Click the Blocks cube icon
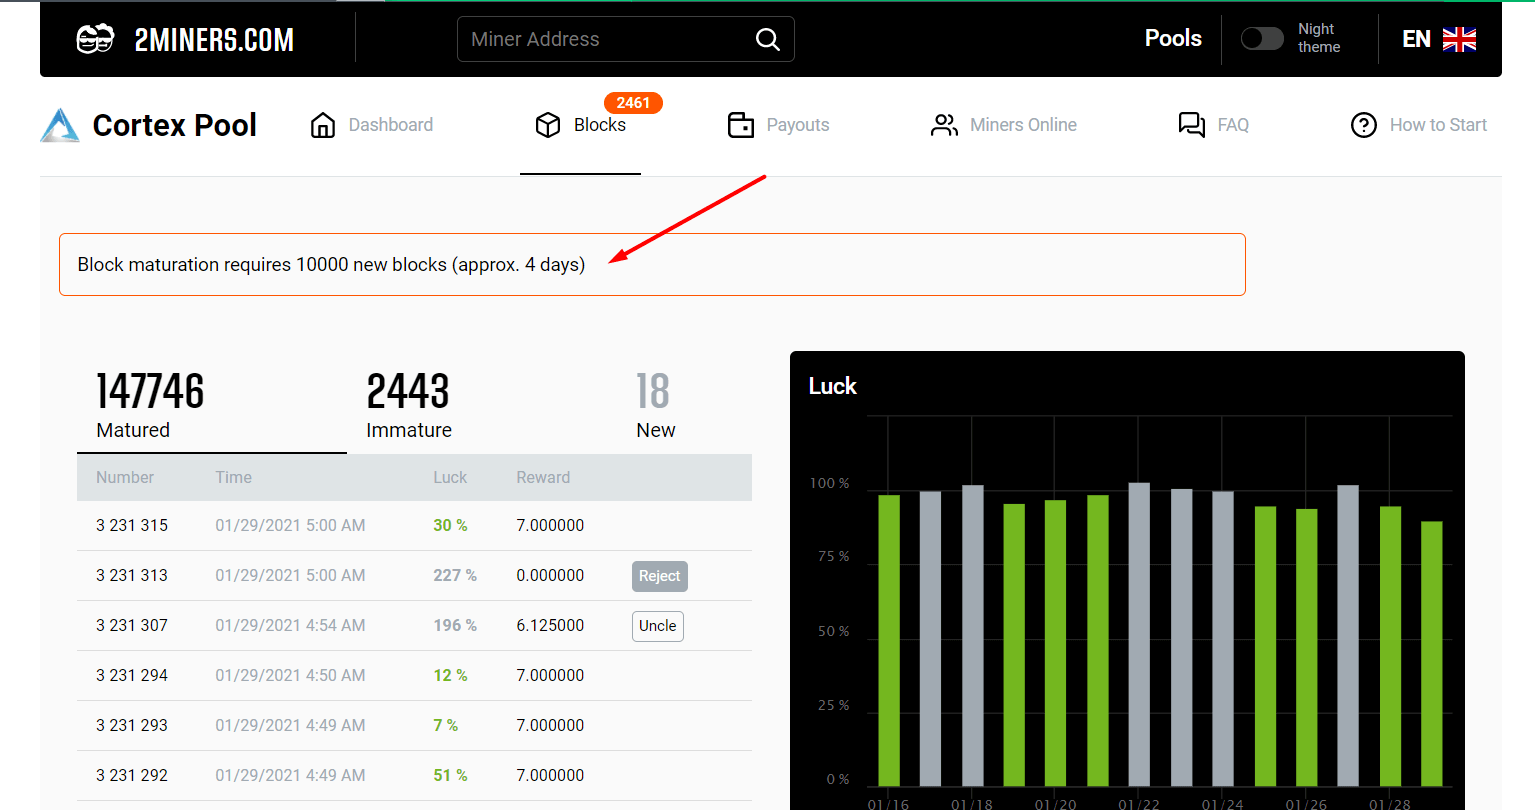The height and width of the screenshot is (810, 1535). point(548,125)
